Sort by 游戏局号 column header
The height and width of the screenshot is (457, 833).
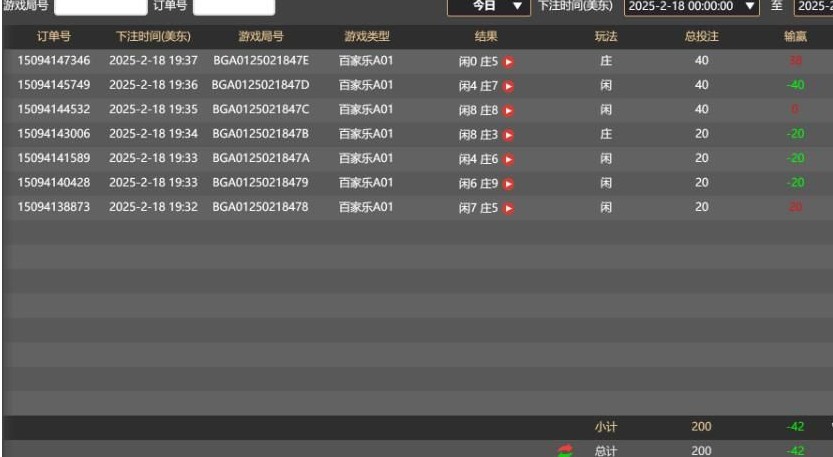261,36
